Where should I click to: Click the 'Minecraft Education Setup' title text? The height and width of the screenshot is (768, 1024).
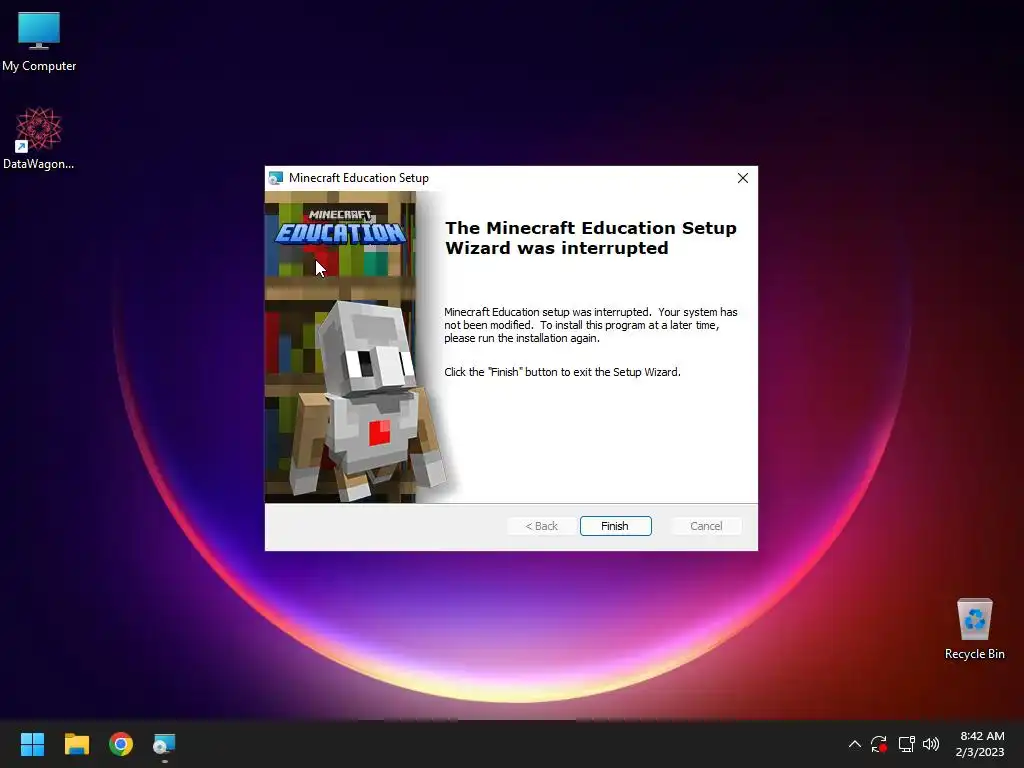[359, 178]
